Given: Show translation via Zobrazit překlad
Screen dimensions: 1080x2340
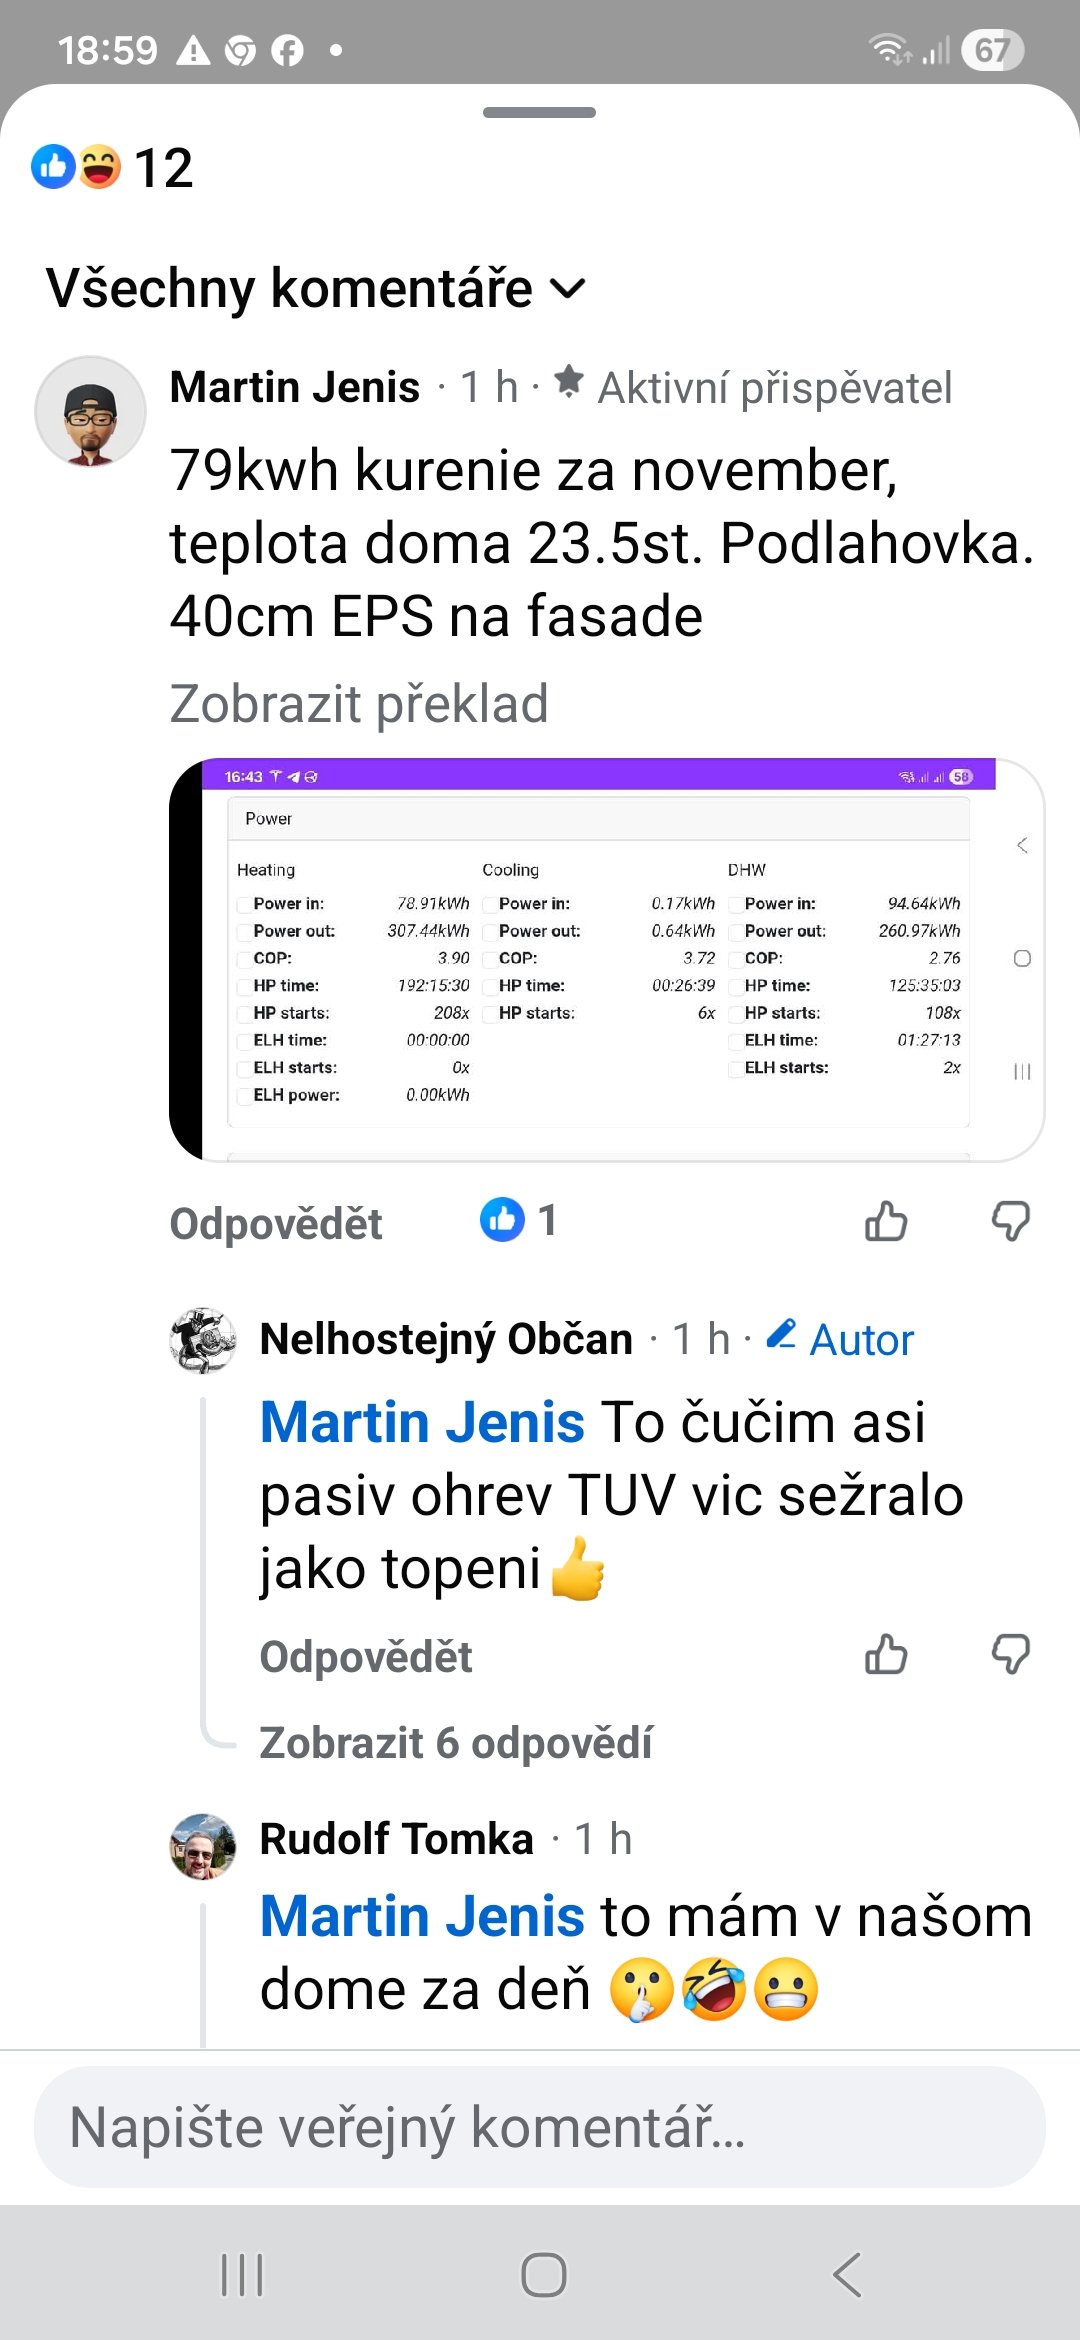Looking at the screenshot, I should coord(359,703).
